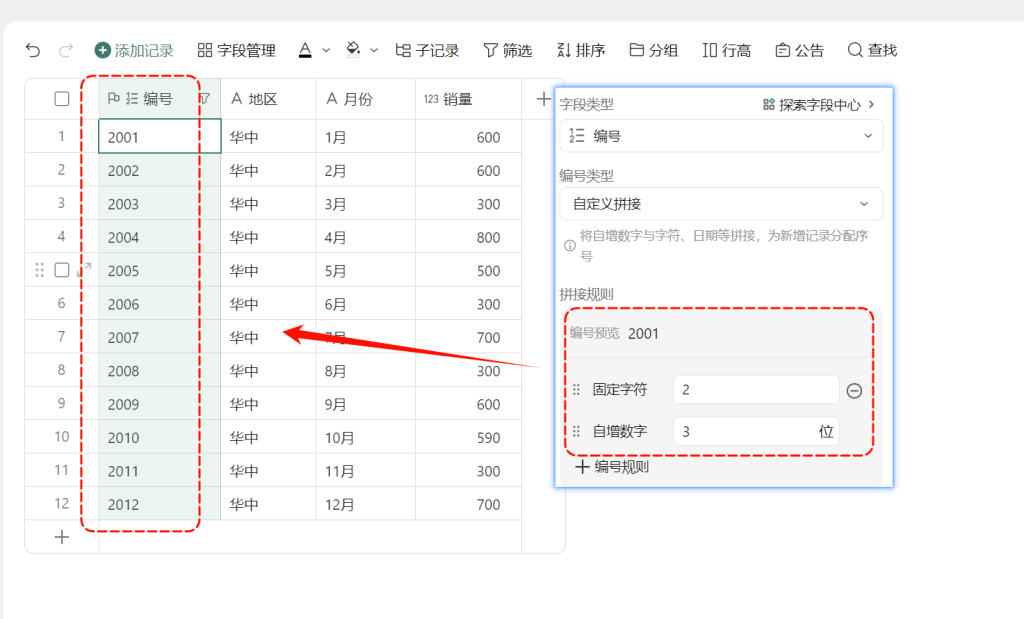1024x619 pixels.
Task: Click the undo arrow icon
Action: coord(33,50)
